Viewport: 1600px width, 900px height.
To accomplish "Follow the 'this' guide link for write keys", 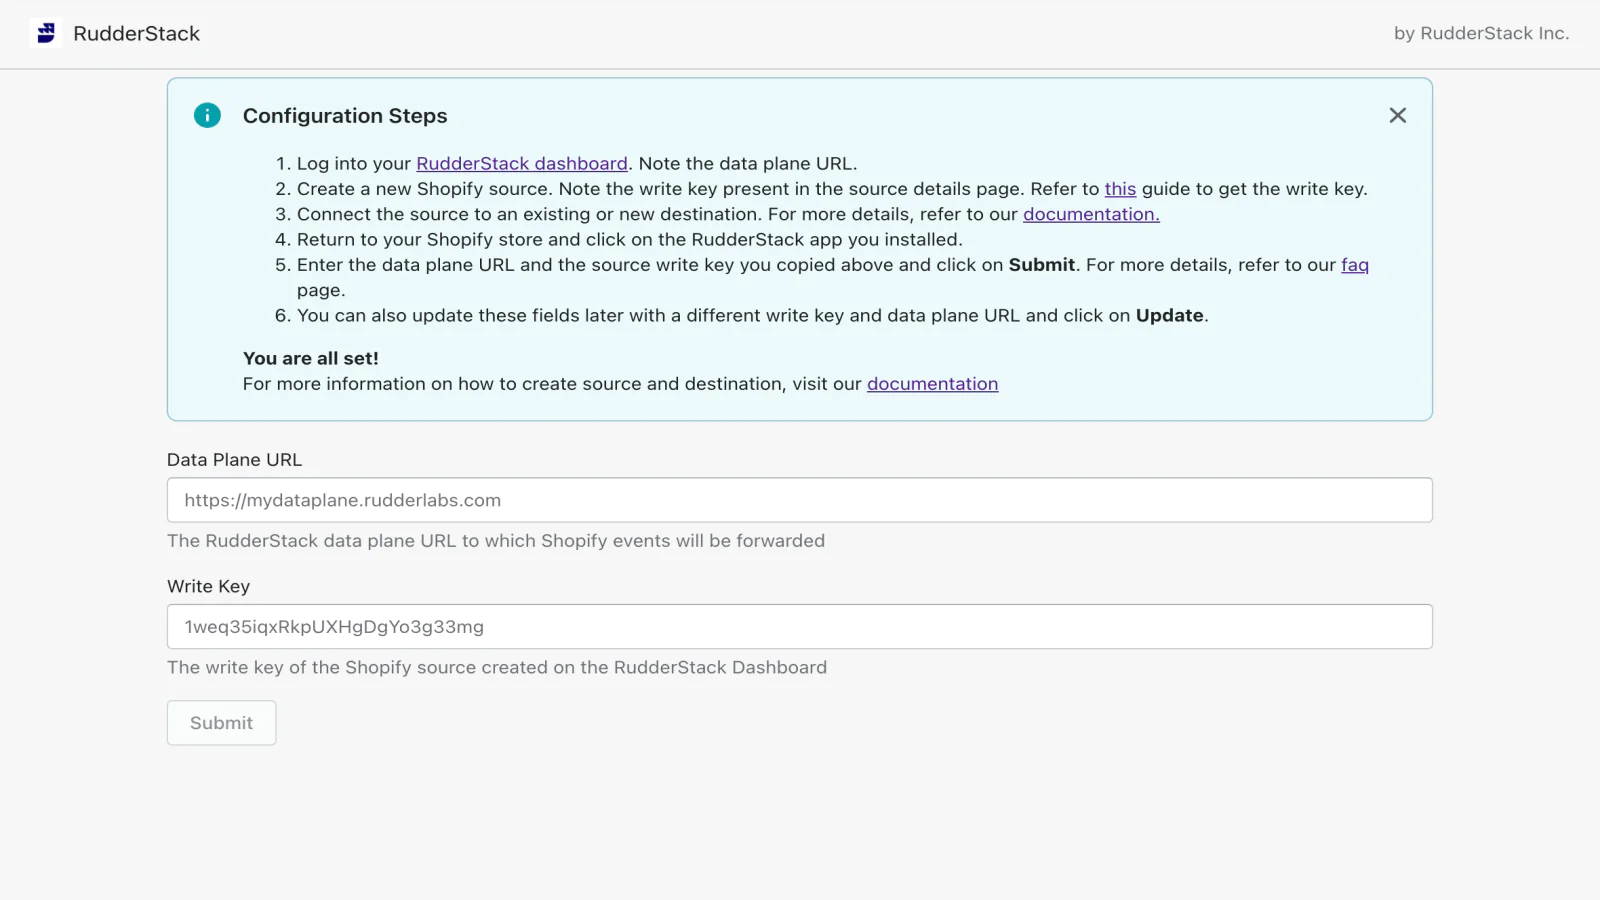I will pyautogui.click(x=1120, y=189).
